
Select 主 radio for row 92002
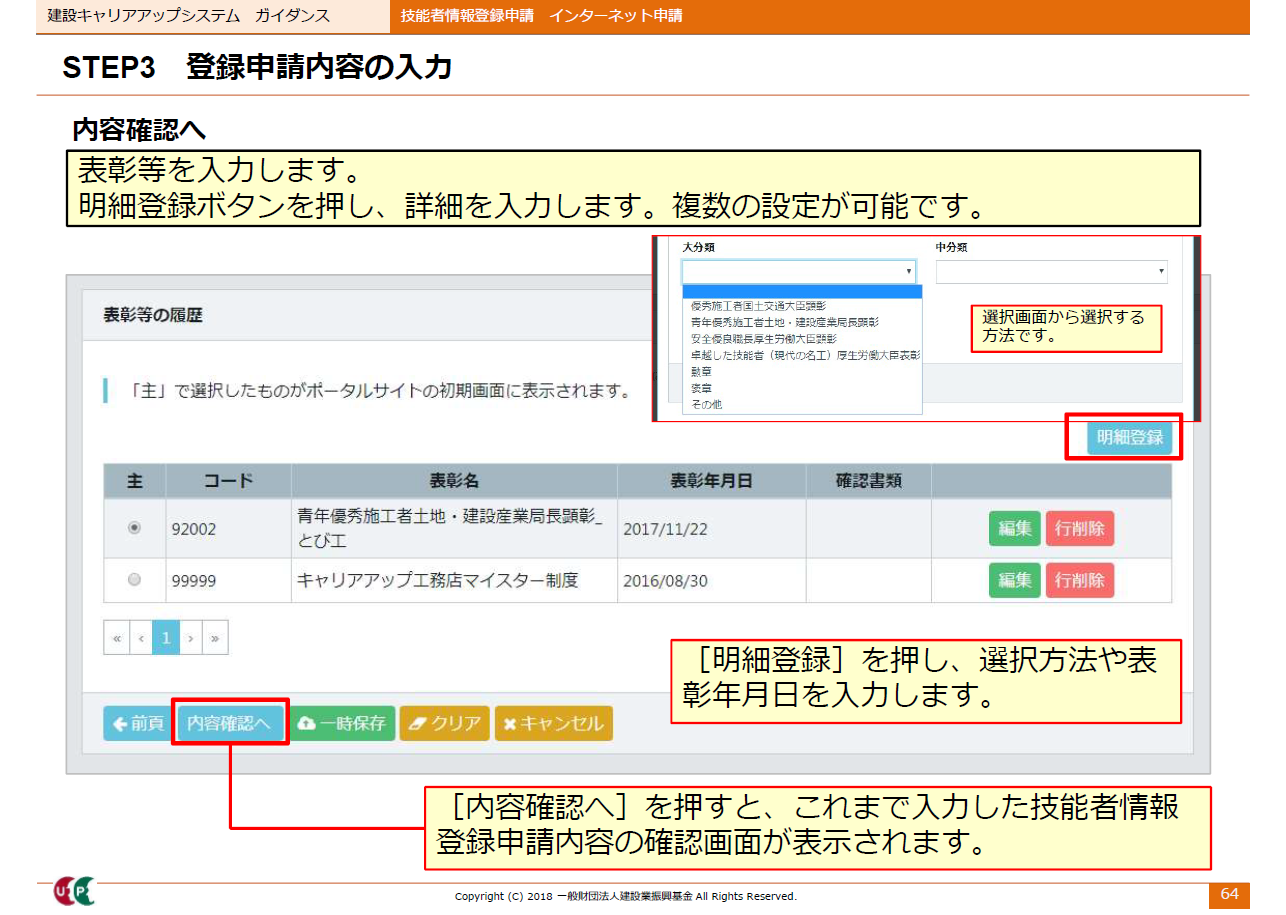pyautogui.click(x=135, y=528)
